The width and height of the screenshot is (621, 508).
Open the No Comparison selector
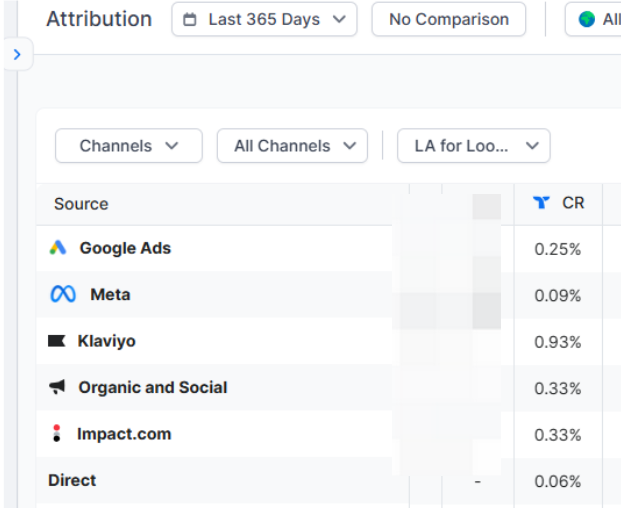pos(449,19)
